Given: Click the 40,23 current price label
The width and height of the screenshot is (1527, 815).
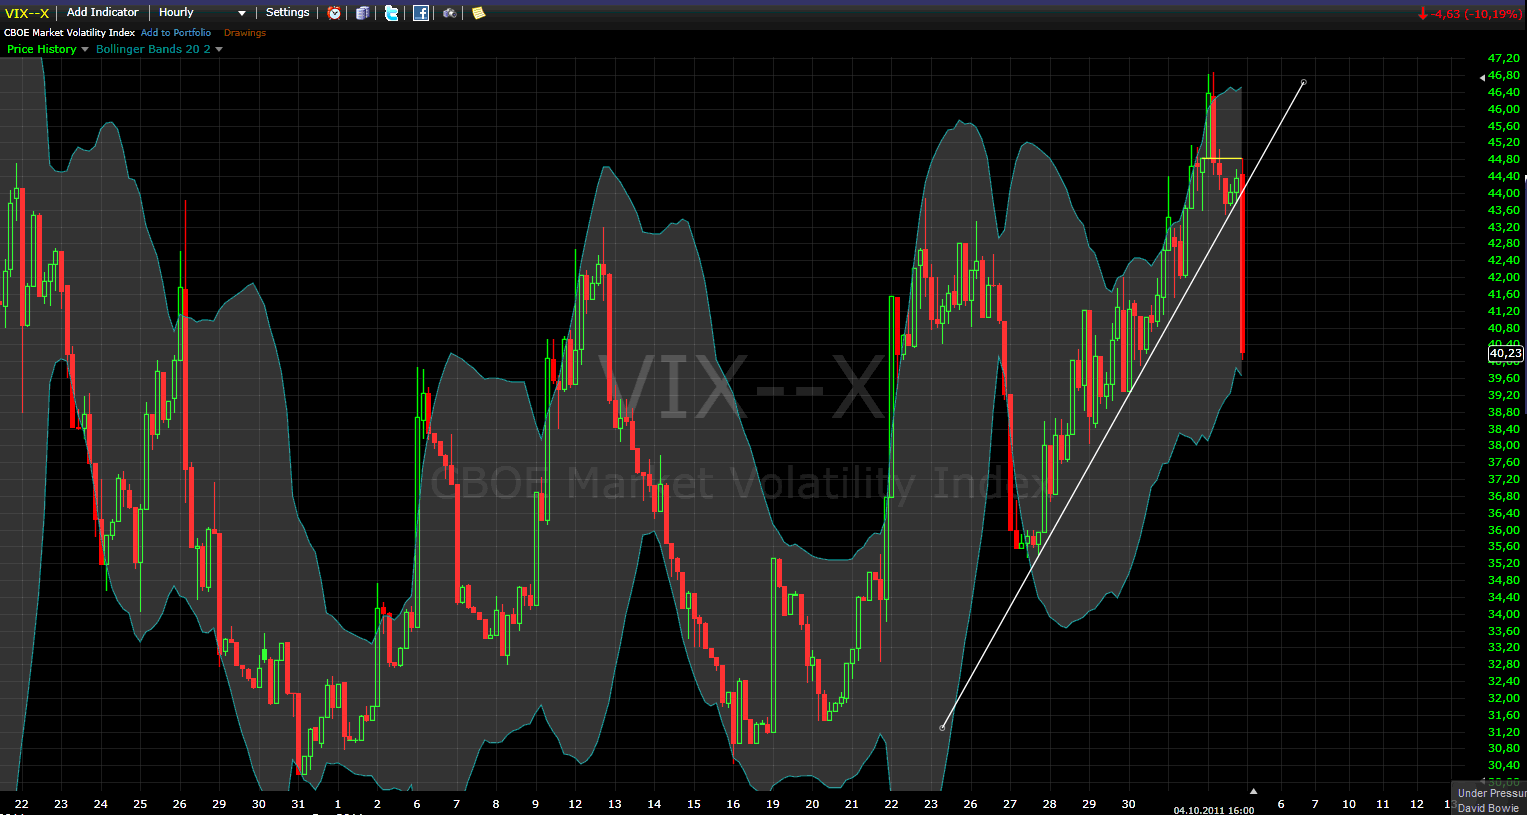Looking at the screenshot, I should (1505, 353).
